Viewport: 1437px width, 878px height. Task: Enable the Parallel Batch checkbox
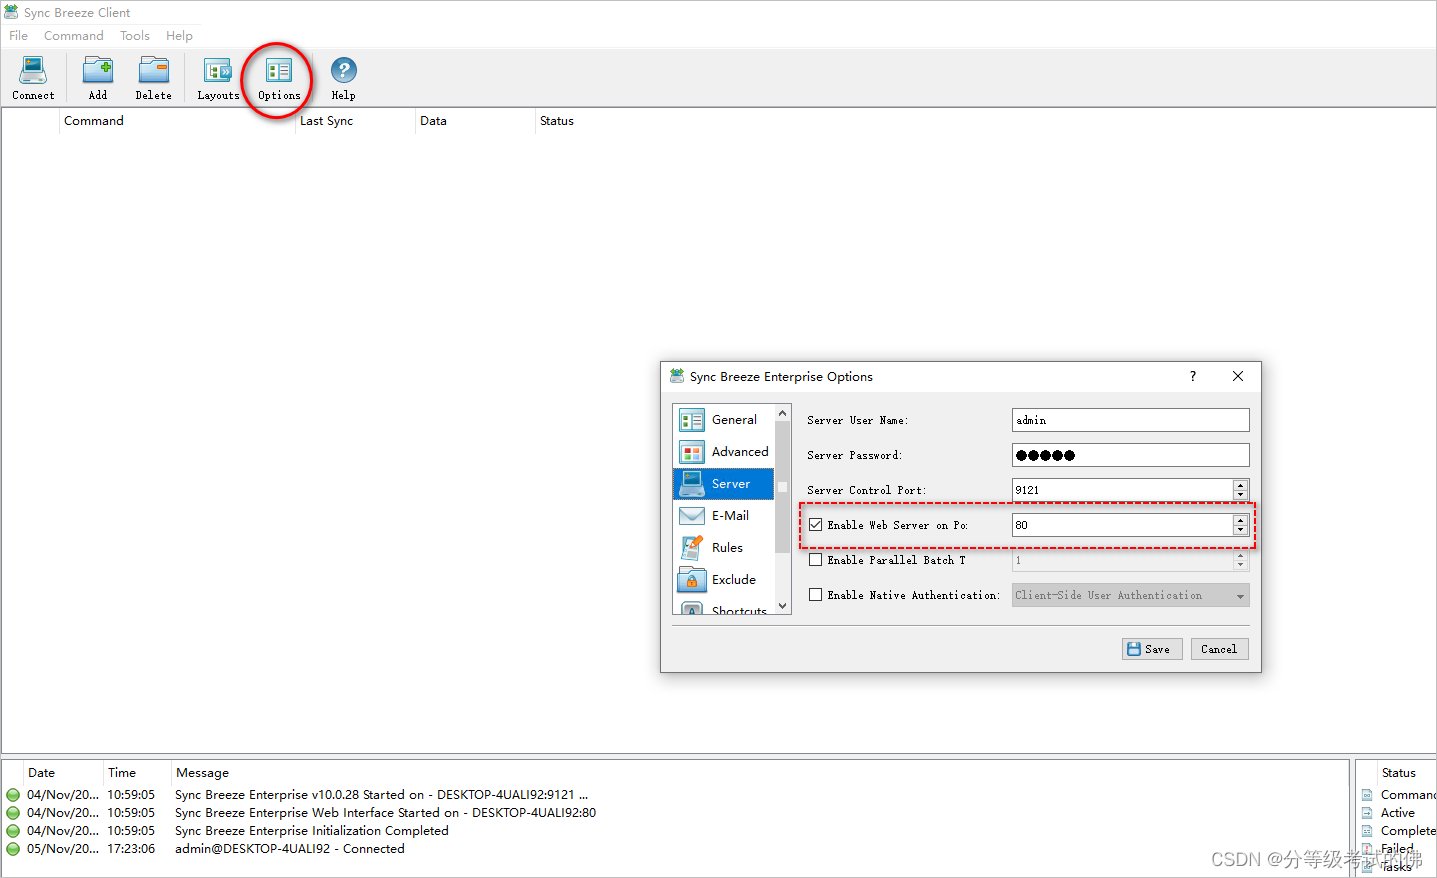pyautogui.click(x=816, y=560)
